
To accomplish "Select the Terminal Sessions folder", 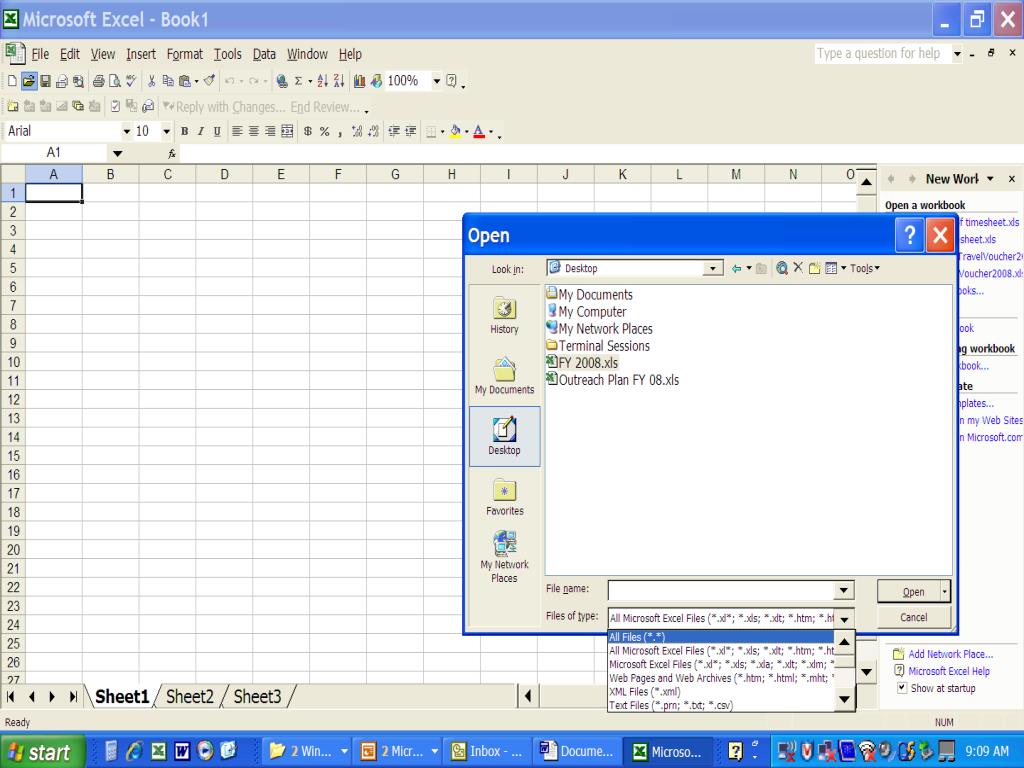I will [598, 346].
